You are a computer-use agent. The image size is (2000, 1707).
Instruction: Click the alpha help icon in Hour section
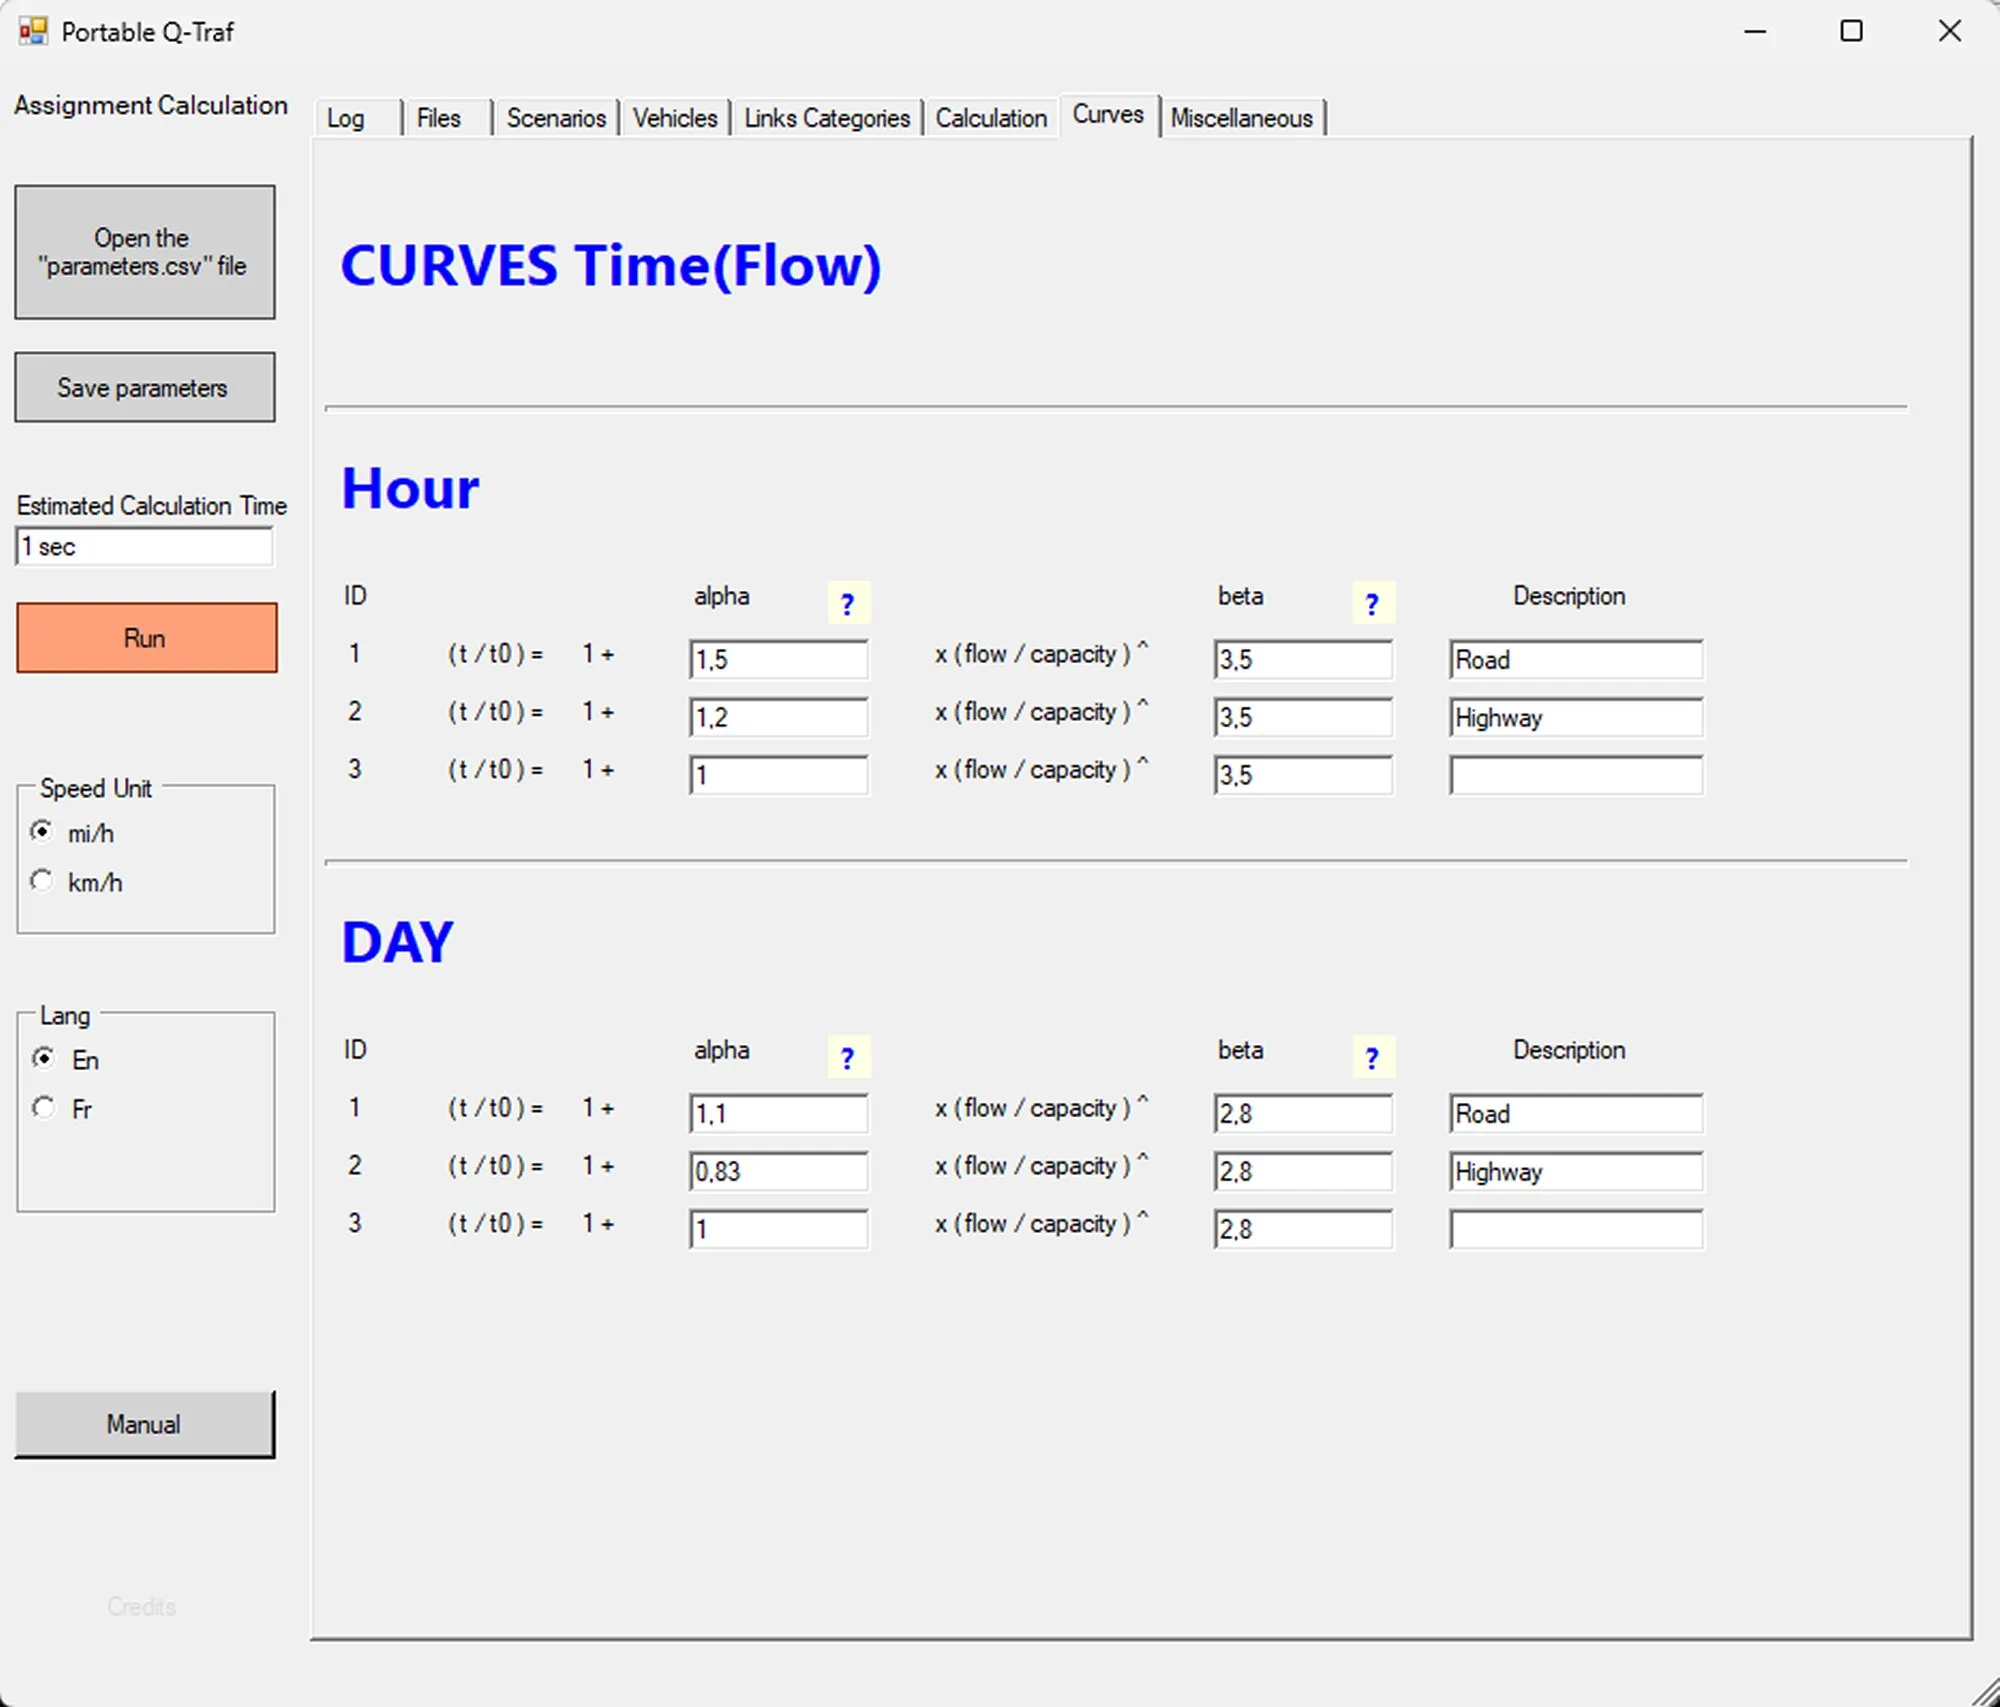[x=847, y=603]
